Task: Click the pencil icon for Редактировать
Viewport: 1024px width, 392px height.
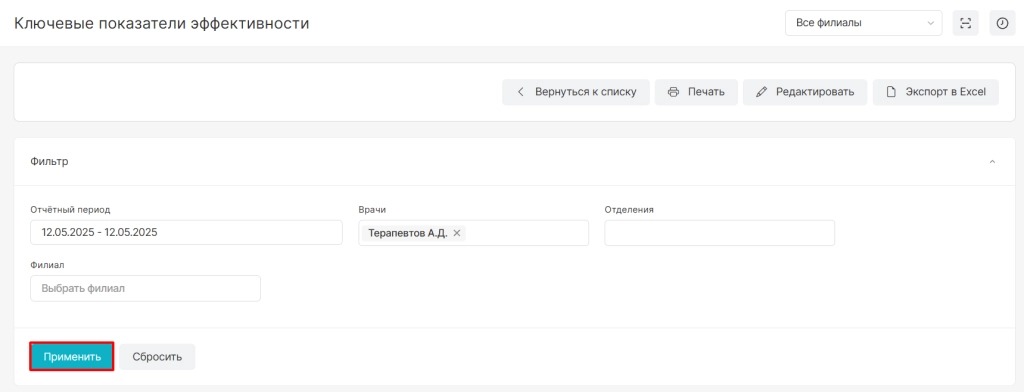Action: click(x=761, y=92)
